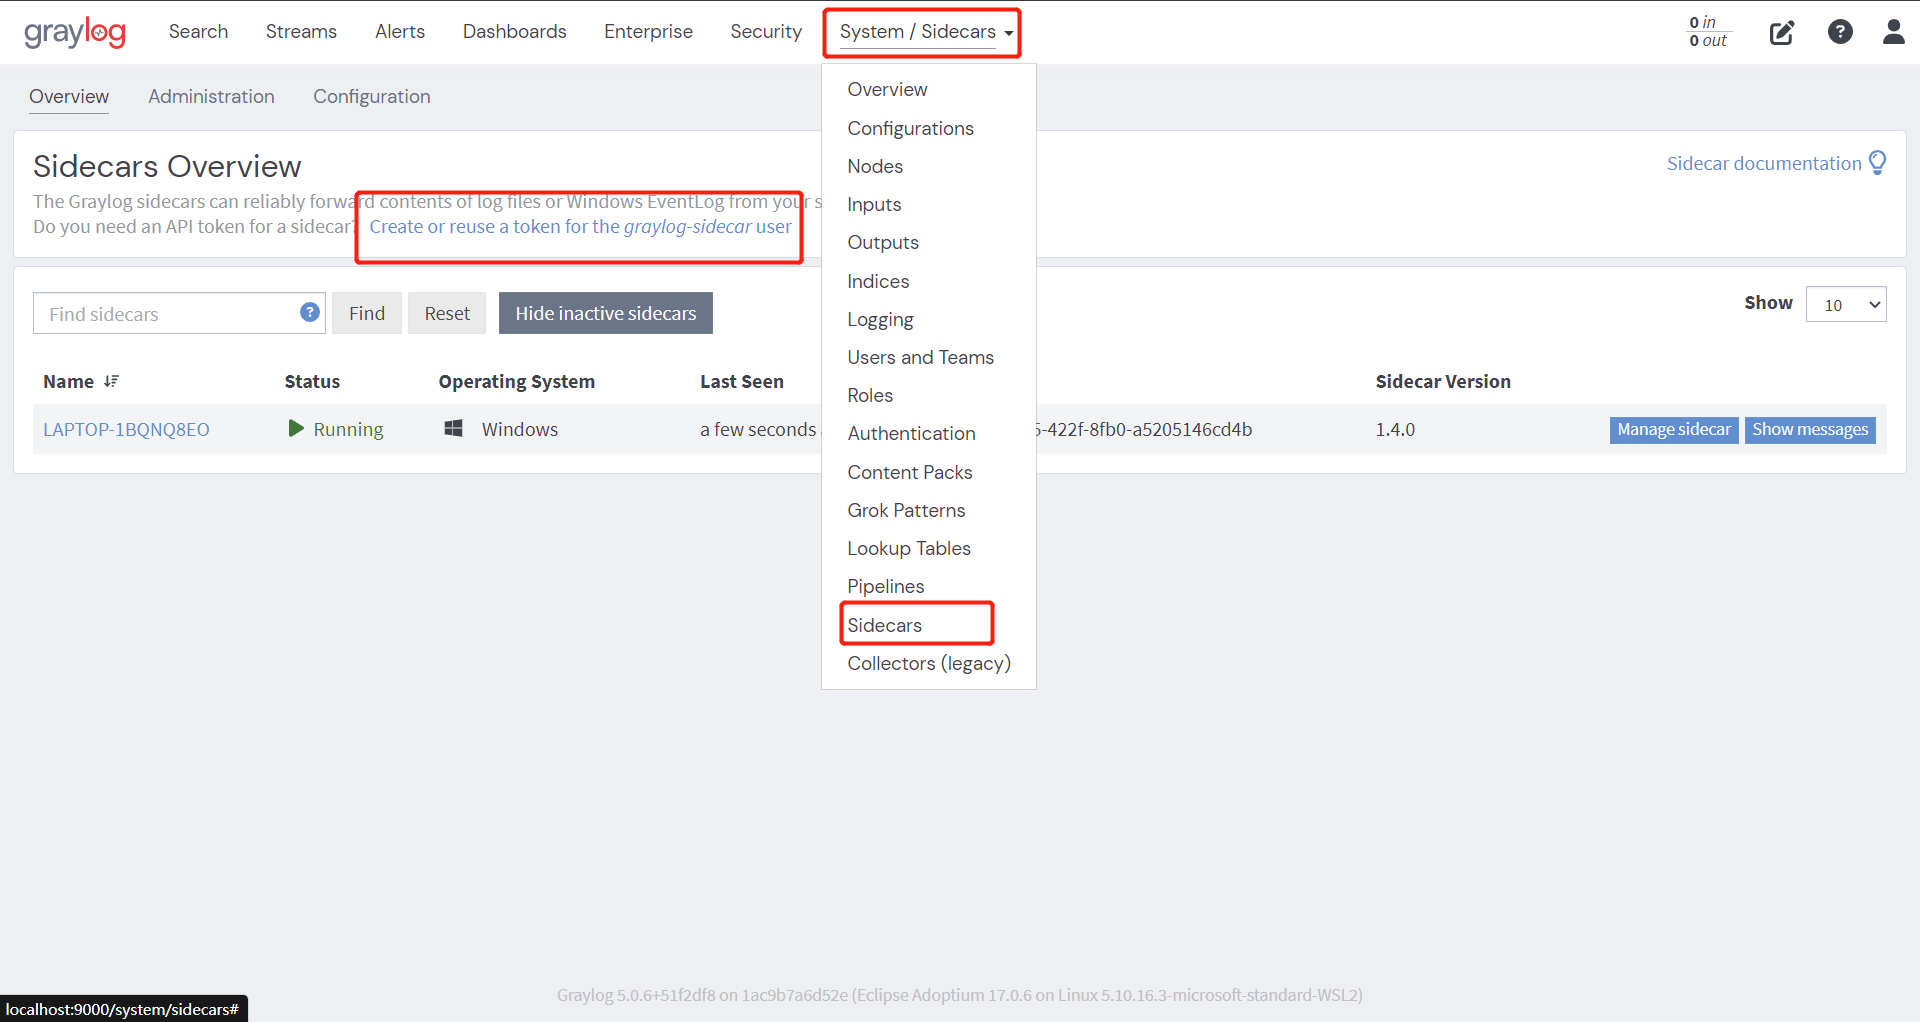Viewport: 1920px width, 1022px height.
Task: Toggle Hide inactive sidecars button
Action: pyautogui.click(x=606, y=313)
